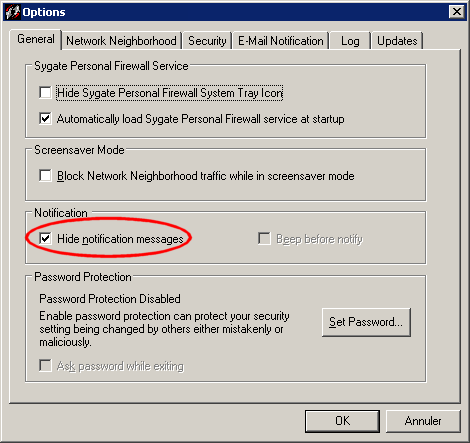This screenshot has width=470, height=443.
Task: Toggle the Beep before notify checkbox
Action: click(265, 239)
